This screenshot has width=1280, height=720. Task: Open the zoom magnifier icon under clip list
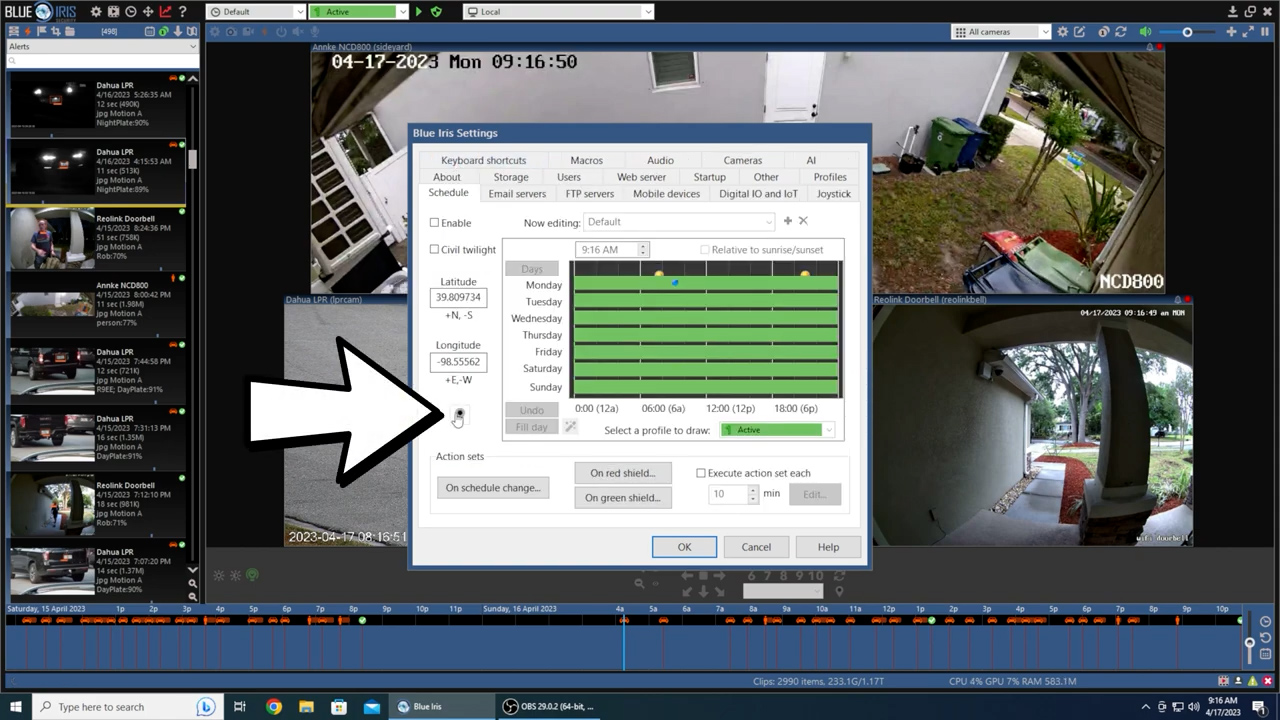193,583
